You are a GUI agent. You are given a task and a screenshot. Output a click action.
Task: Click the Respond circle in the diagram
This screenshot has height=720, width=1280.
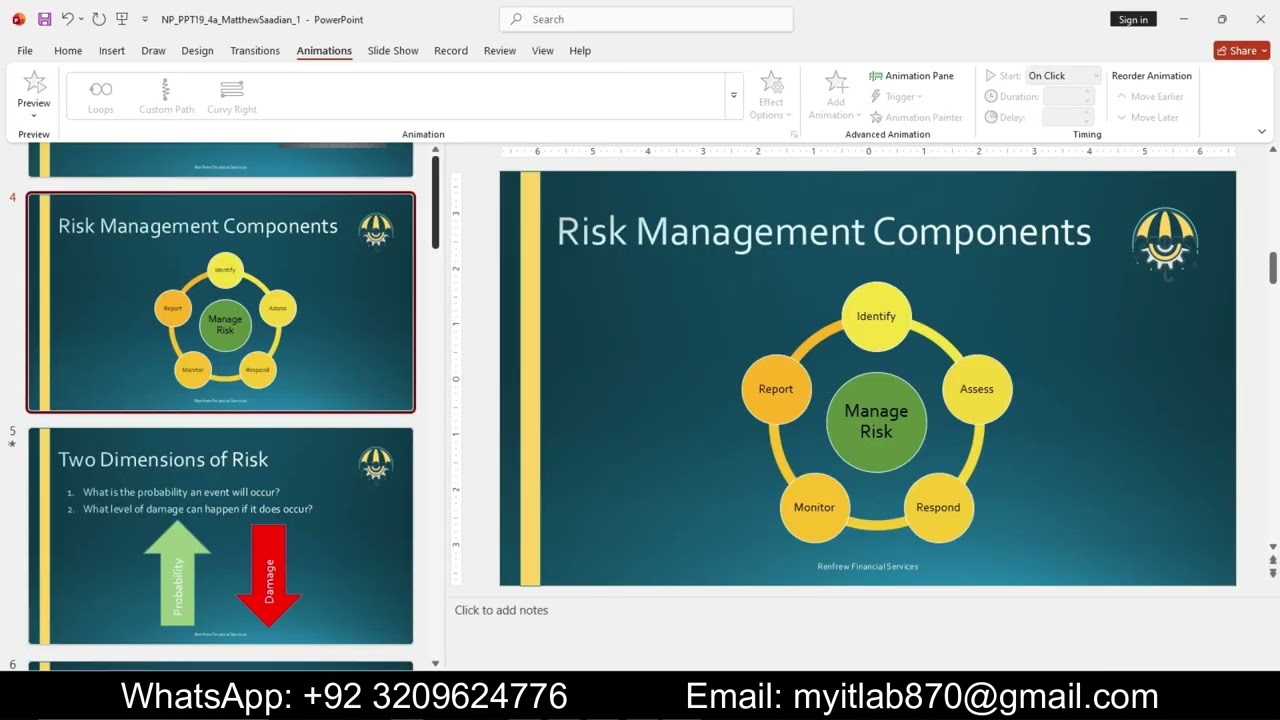coord(938,507)
